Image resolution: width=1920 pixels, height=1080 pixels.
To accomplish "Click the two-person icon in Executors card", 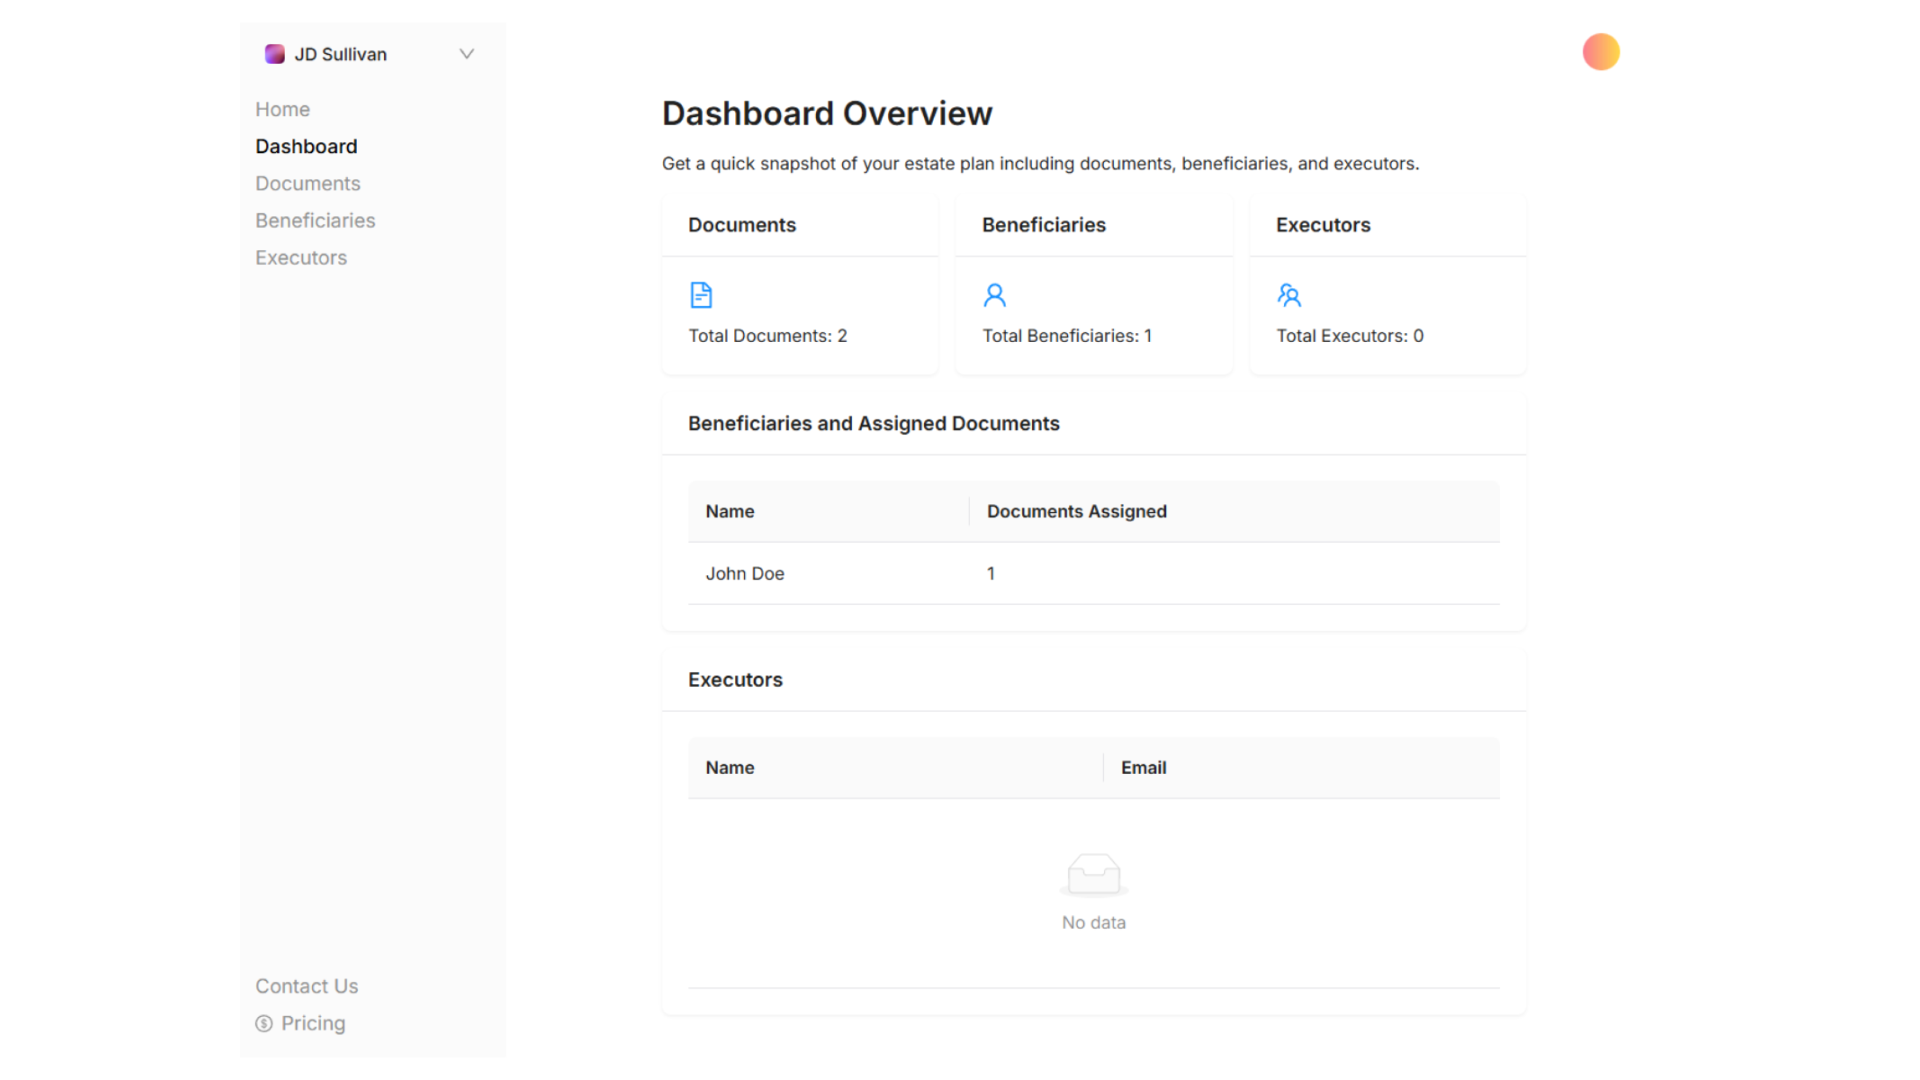I will (1289, 295).
